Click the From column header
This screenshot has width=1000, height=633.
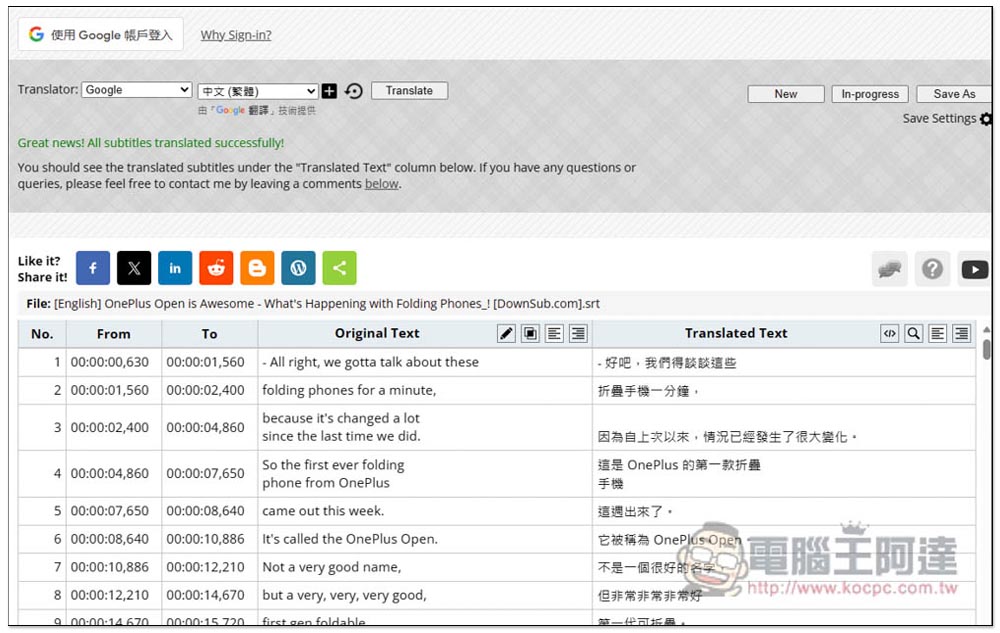coord(114,334)
